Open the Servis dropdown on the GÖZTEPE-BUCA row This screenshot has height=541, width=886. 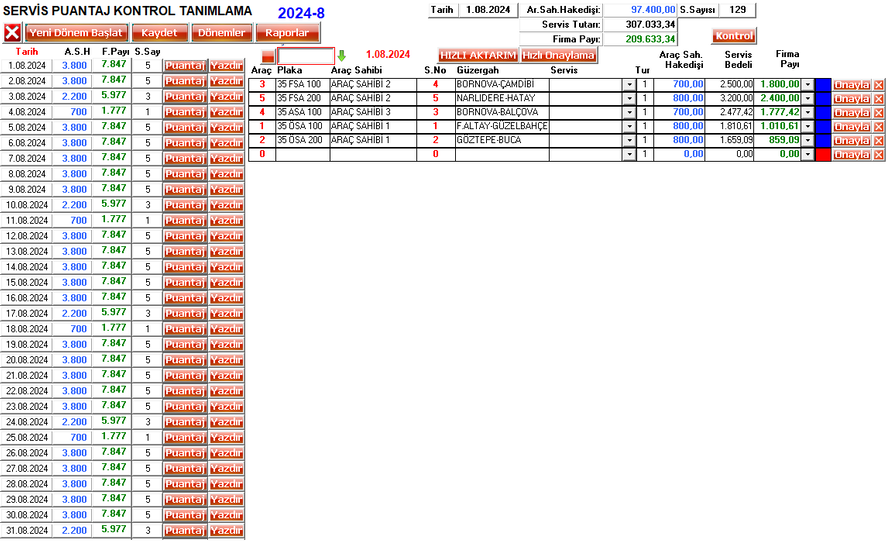coord(629,141)
